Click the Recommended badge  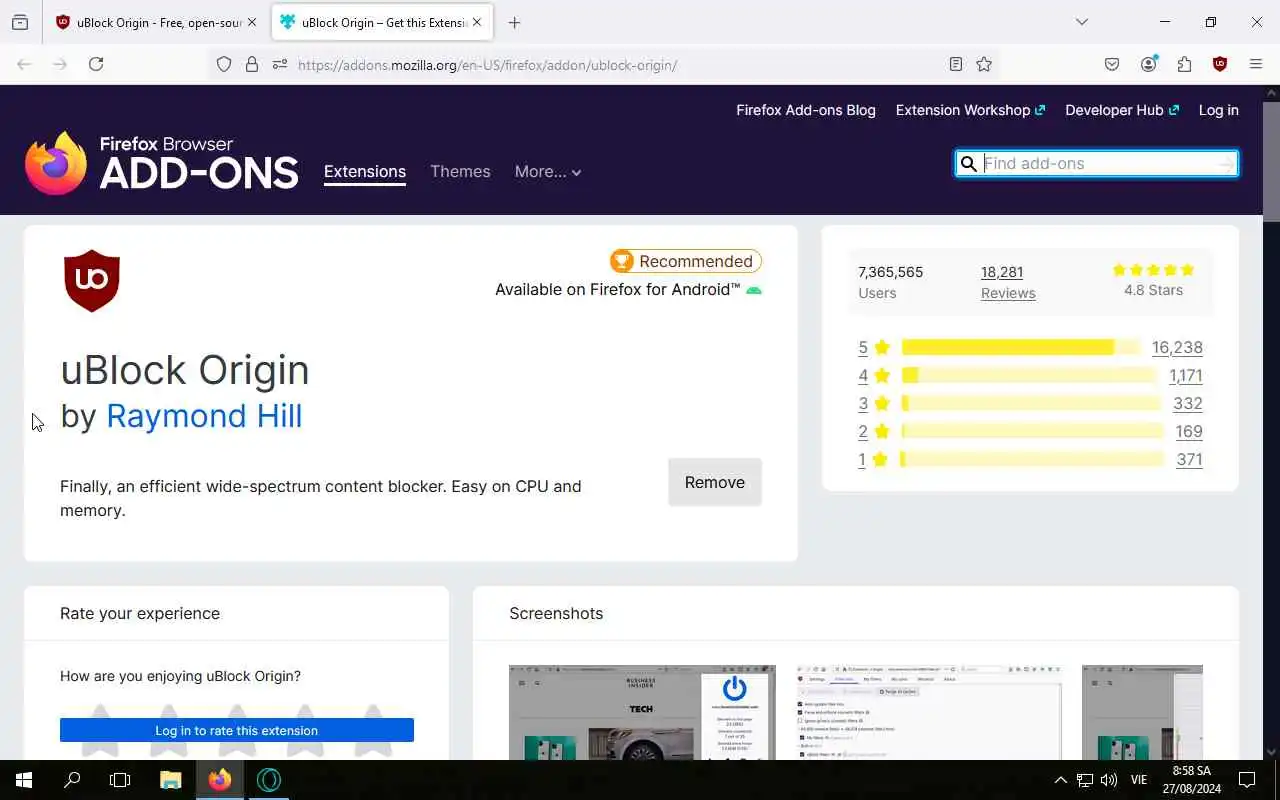(686, 261)
